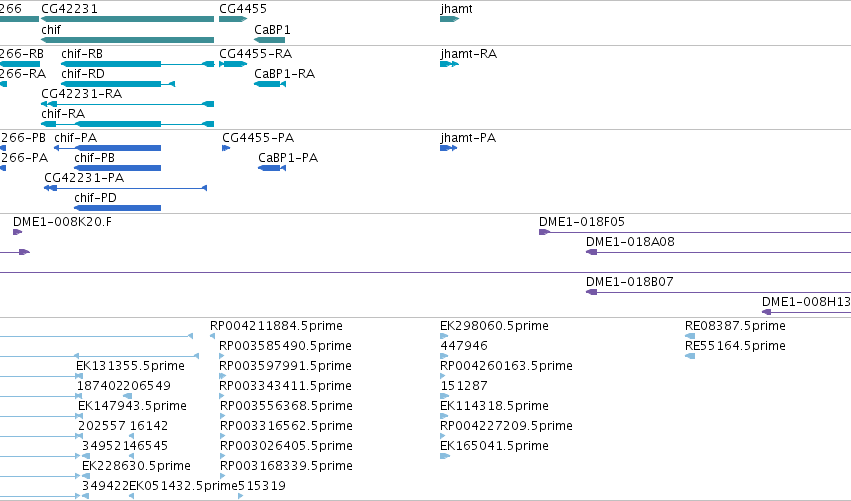851x501 pixels.
Task: Click the chif gene bar
Action: 128,40
